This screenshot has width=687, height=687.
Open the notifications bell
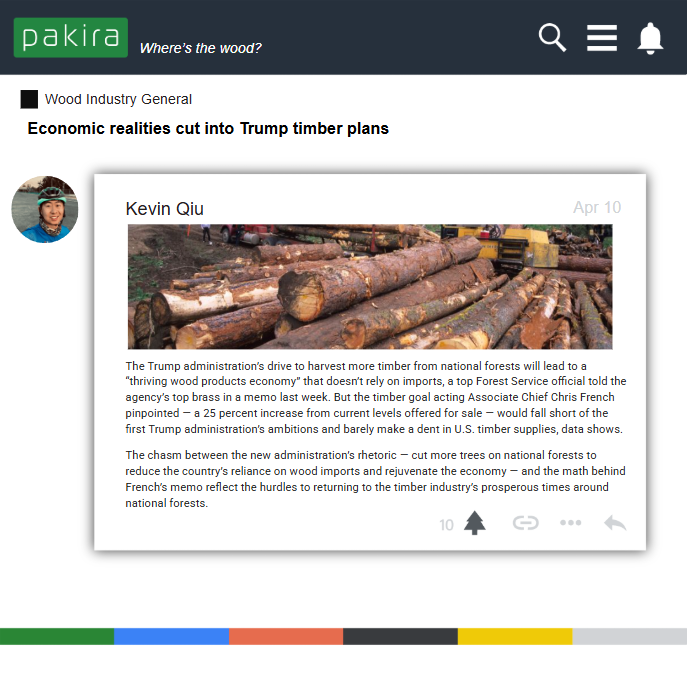click(x=650, y=39)
